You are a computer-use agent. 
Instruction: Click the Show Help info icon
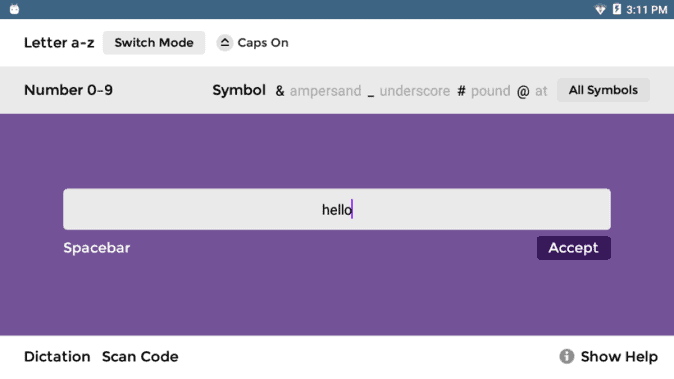567,356
